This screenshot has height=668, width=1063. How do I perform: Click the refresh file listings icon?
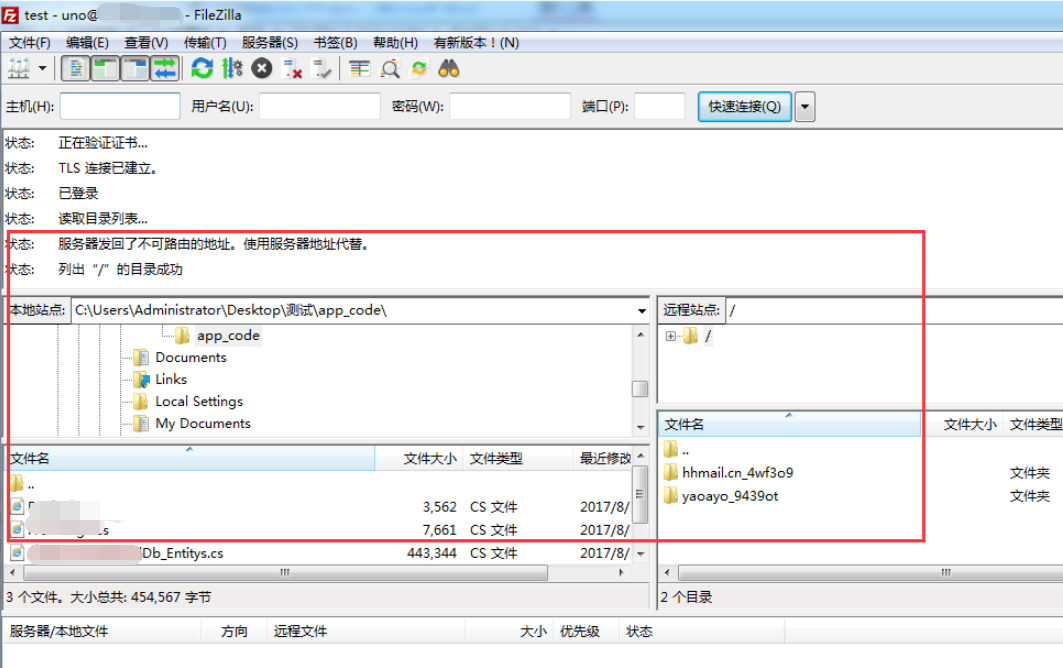(202, 68)
